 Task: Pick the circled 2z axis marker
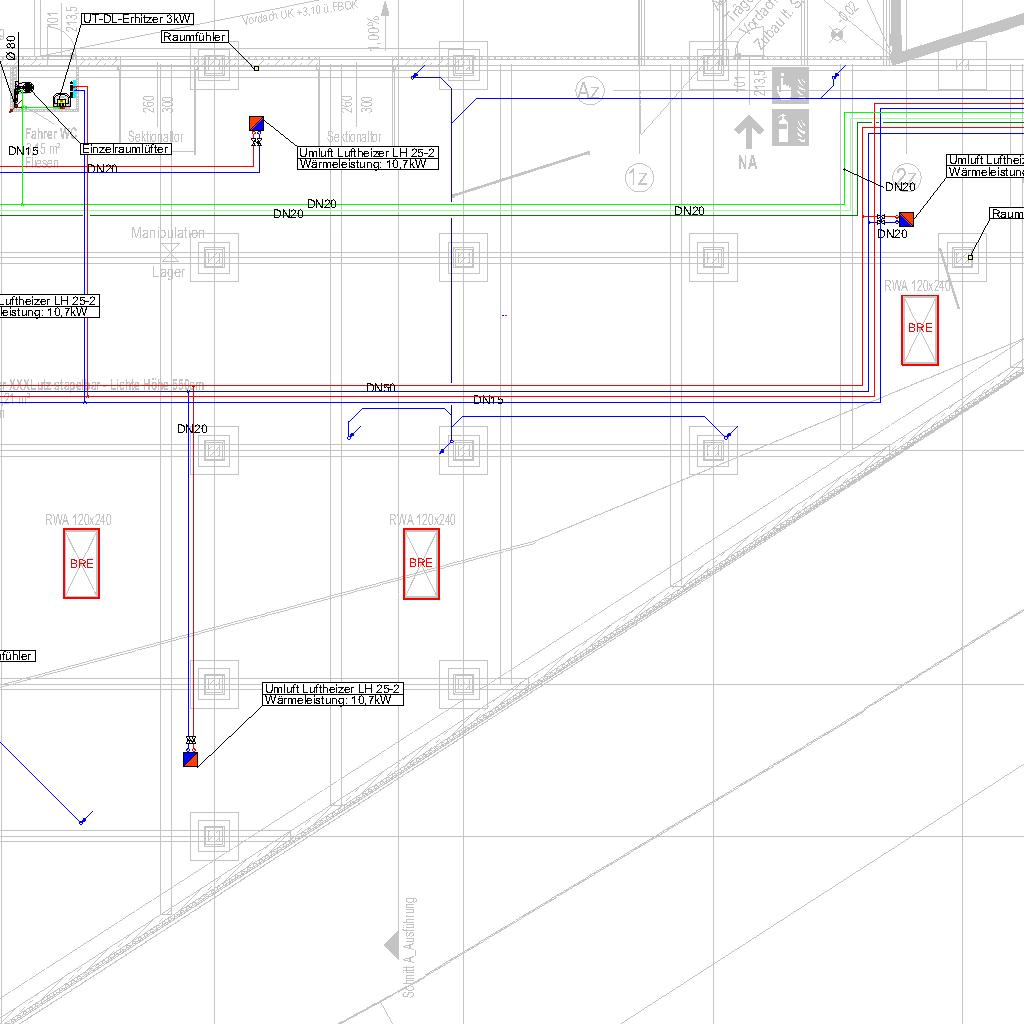(x=906, y=176)
